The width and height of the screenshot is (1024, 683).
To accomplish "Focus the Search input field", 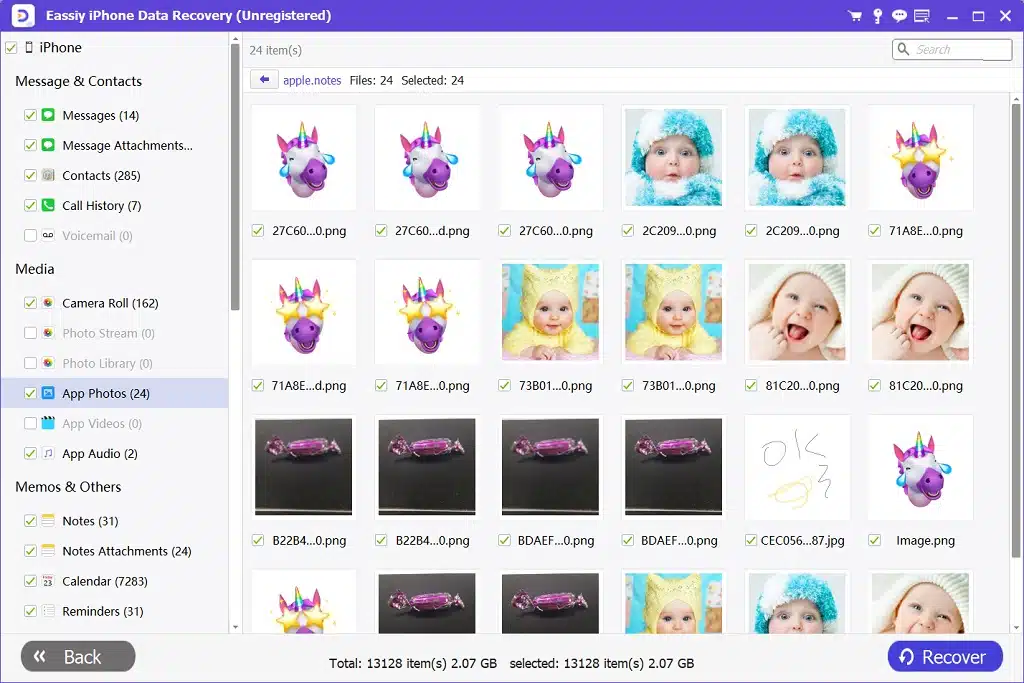I will point(960,49).
